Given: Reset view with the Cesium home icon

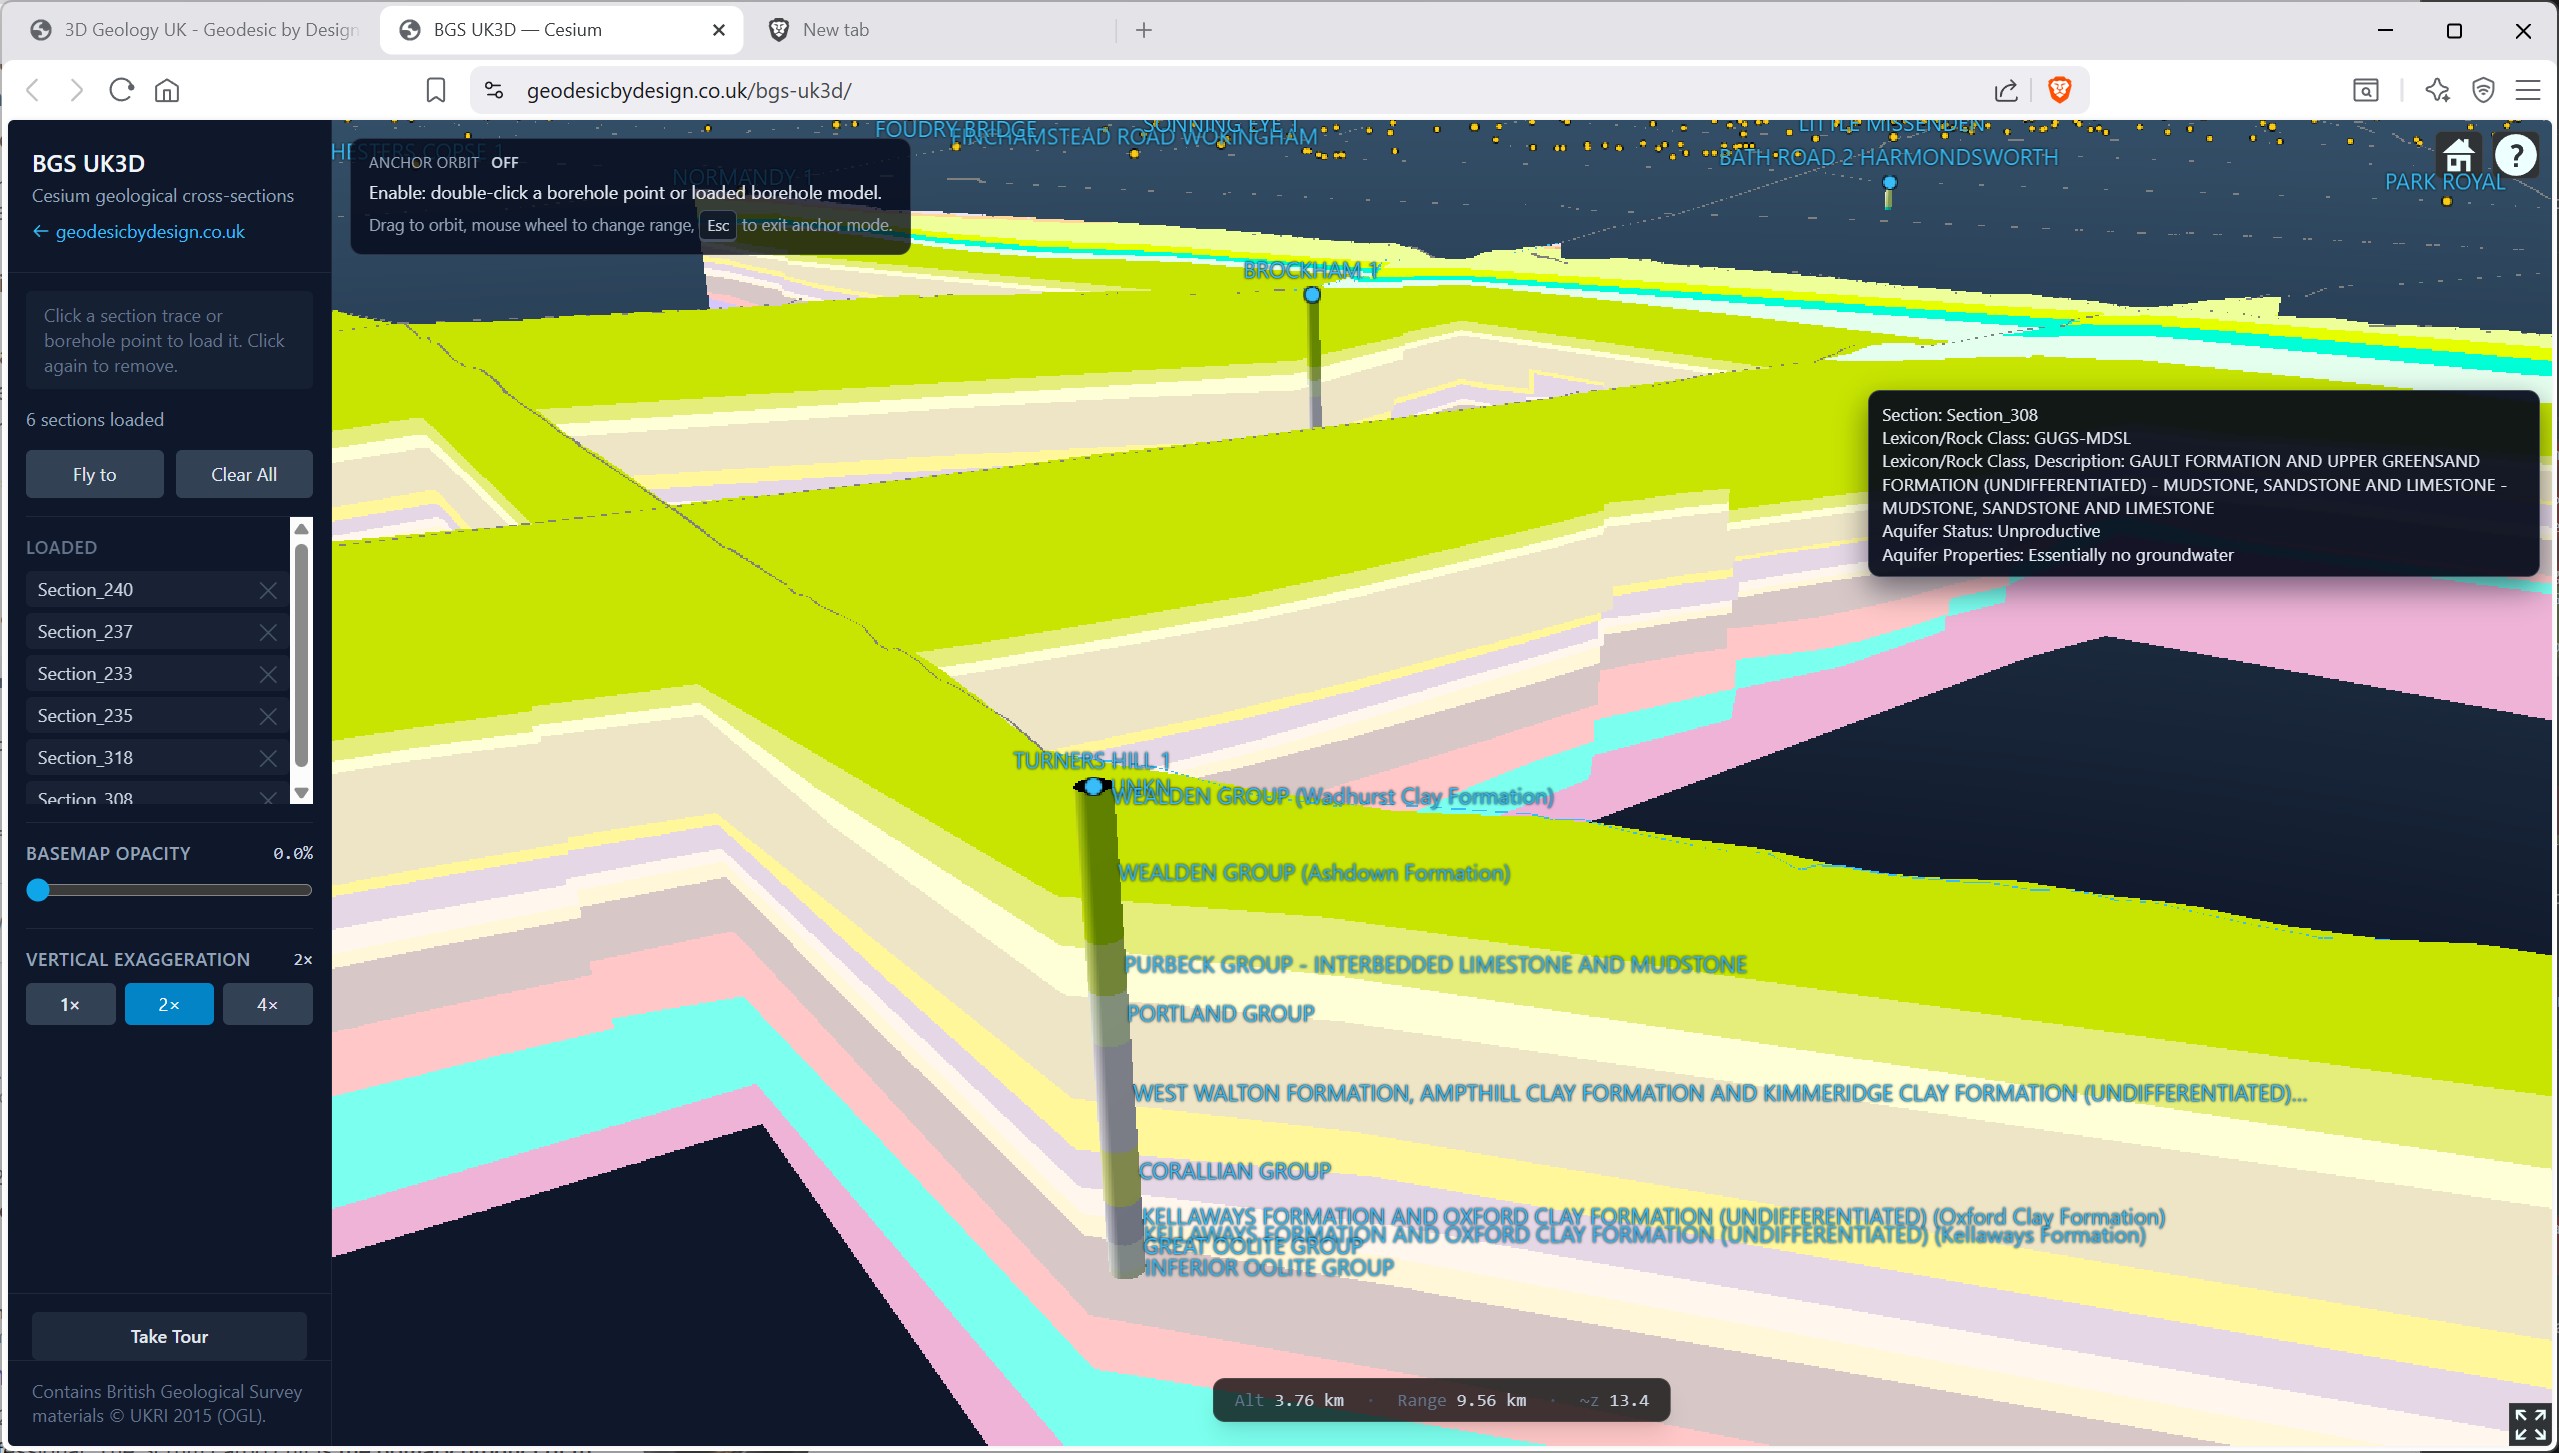Looking at the screenshot, I should 2459,156.
